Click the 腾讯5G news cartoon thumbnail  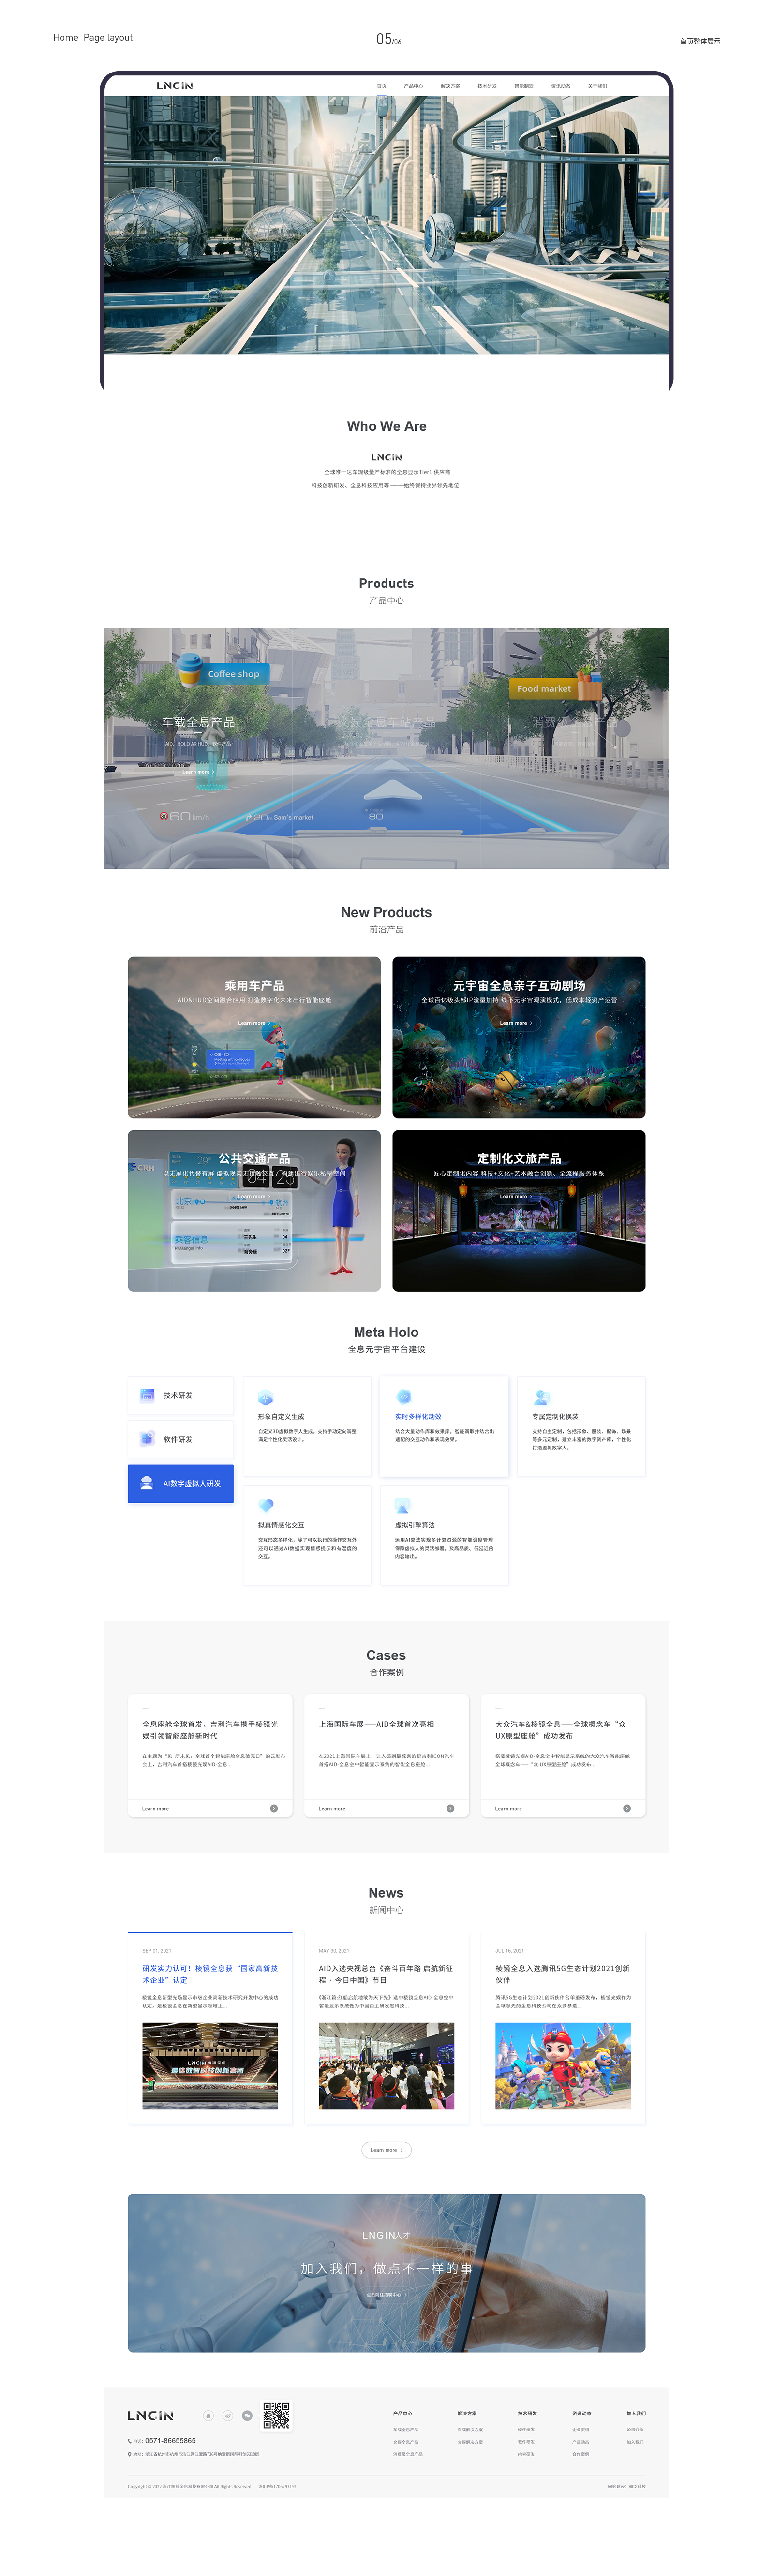(x=563, y=2065)
